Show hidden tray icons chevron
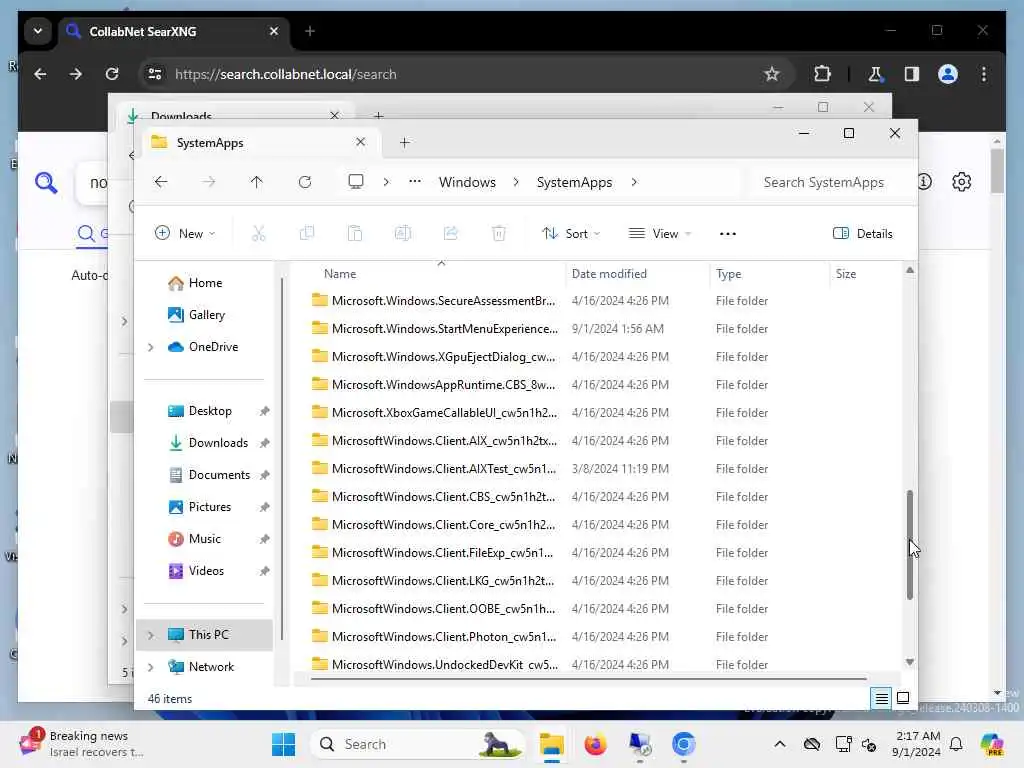 (x=780, y=744)
